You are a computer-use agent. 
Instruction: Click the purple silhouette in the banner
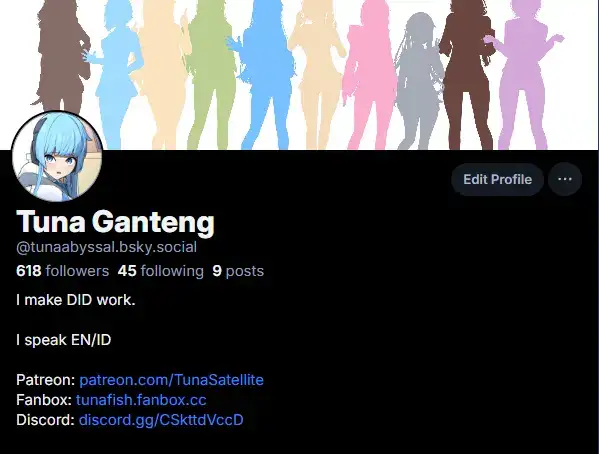[x=525, y=75]
